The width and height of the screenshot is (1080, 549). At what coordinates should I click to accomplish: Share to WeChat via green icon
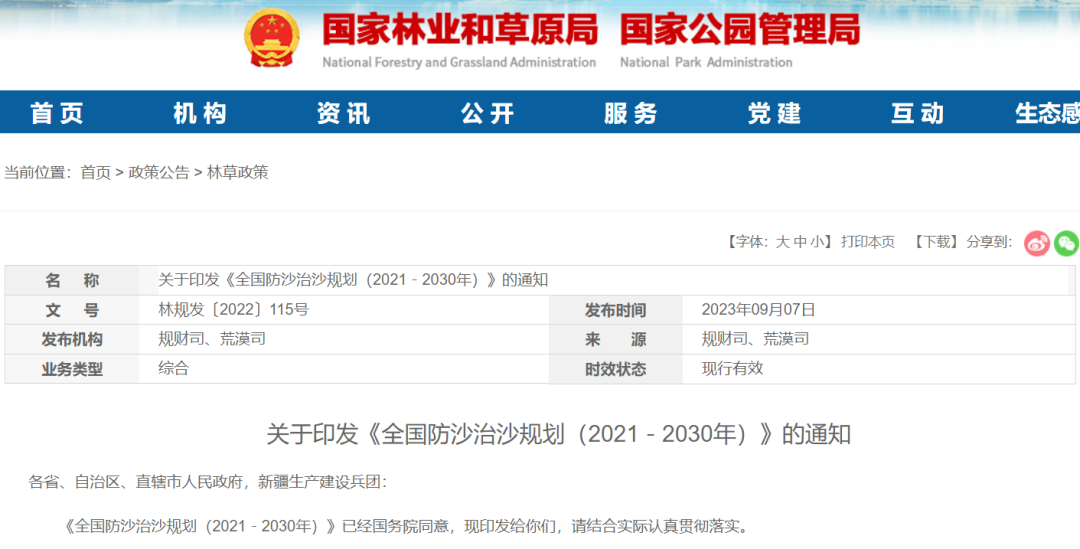[1066, 243]
